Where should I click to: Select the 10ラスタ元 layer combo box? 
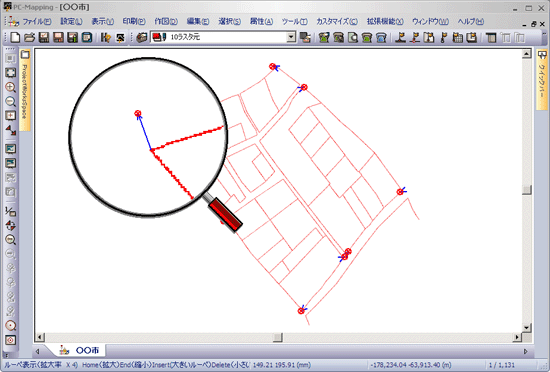tap(223, 37)
